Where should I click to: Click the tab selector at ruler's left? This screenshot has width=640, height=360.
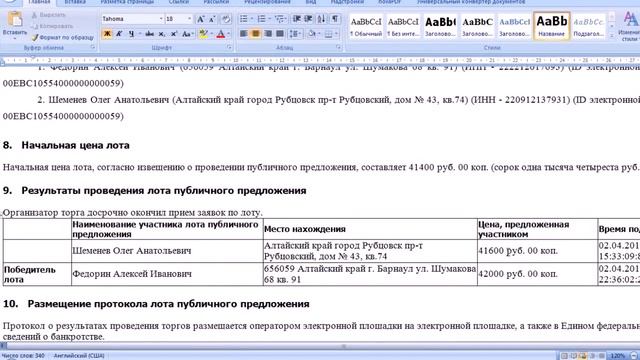(2, 62)
